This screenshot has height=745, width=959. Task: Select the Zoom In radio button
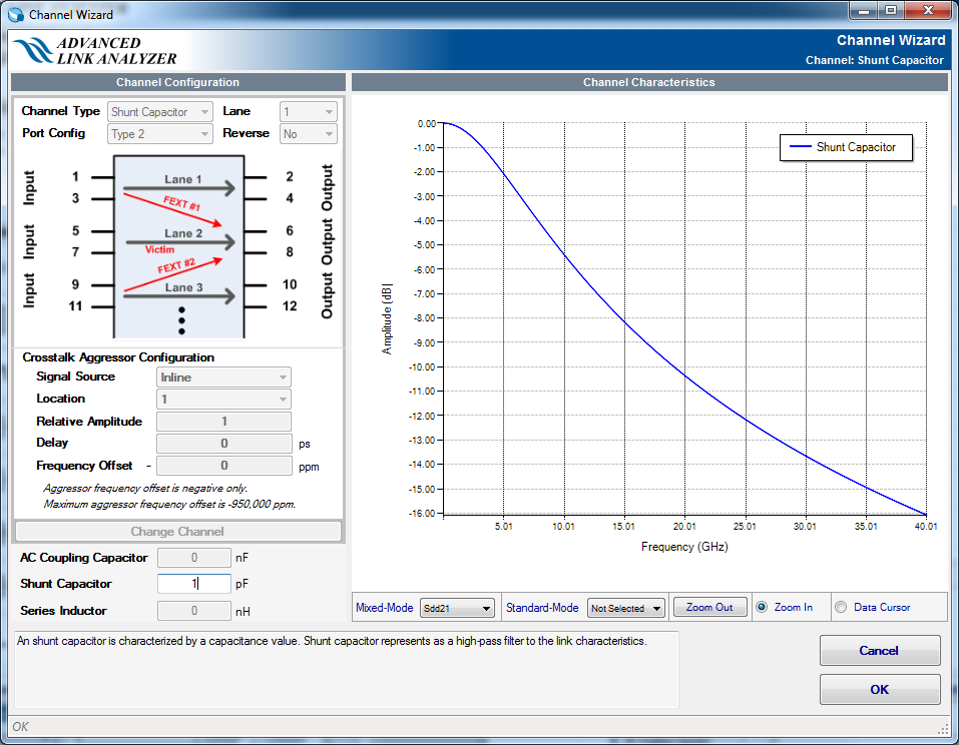(763, 607)
